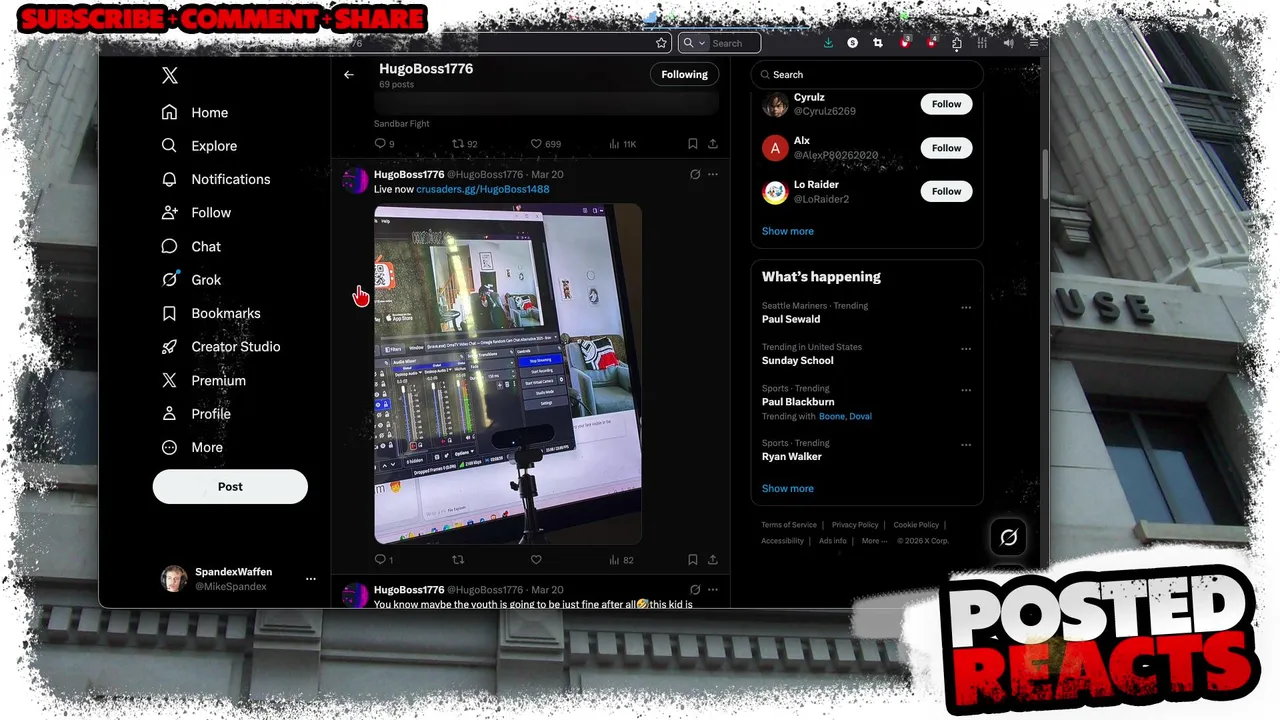1280x720 pixels.
Task: Open Bookmarks in the sidebar
Action: [x=211, y=314]
